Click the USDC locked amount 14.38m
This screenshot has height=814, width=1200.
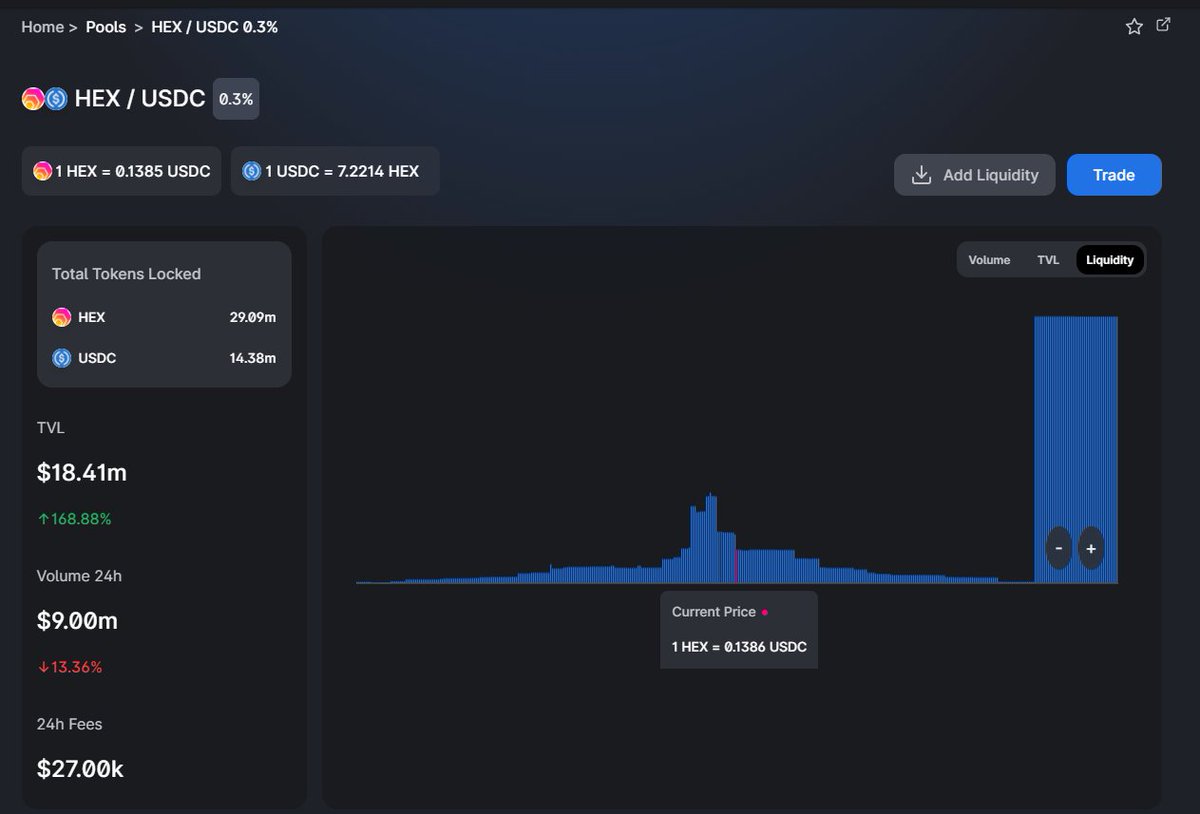[x=252, y=358]
